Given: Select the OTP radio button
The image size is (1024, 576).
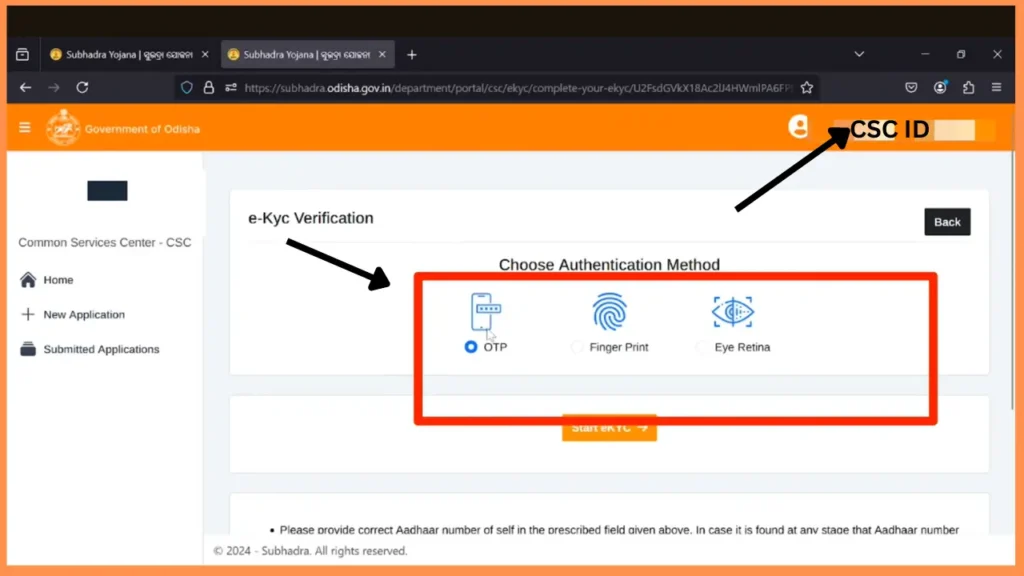Looking at the screenshot, I should tap(471, 347).
